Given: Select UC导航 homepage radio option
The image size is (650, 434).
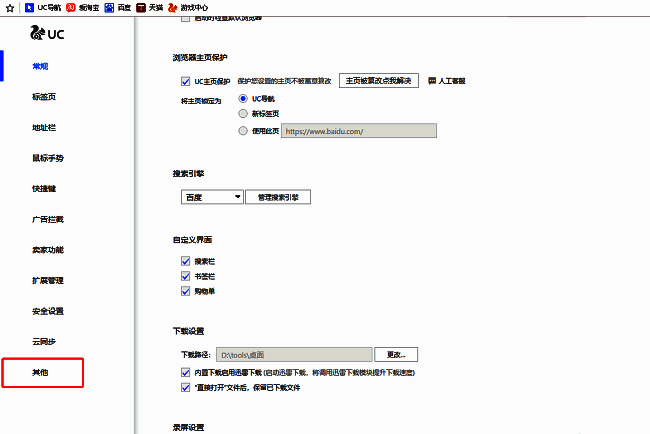Looking at the screenshot, I should click(x=243, y=99).
